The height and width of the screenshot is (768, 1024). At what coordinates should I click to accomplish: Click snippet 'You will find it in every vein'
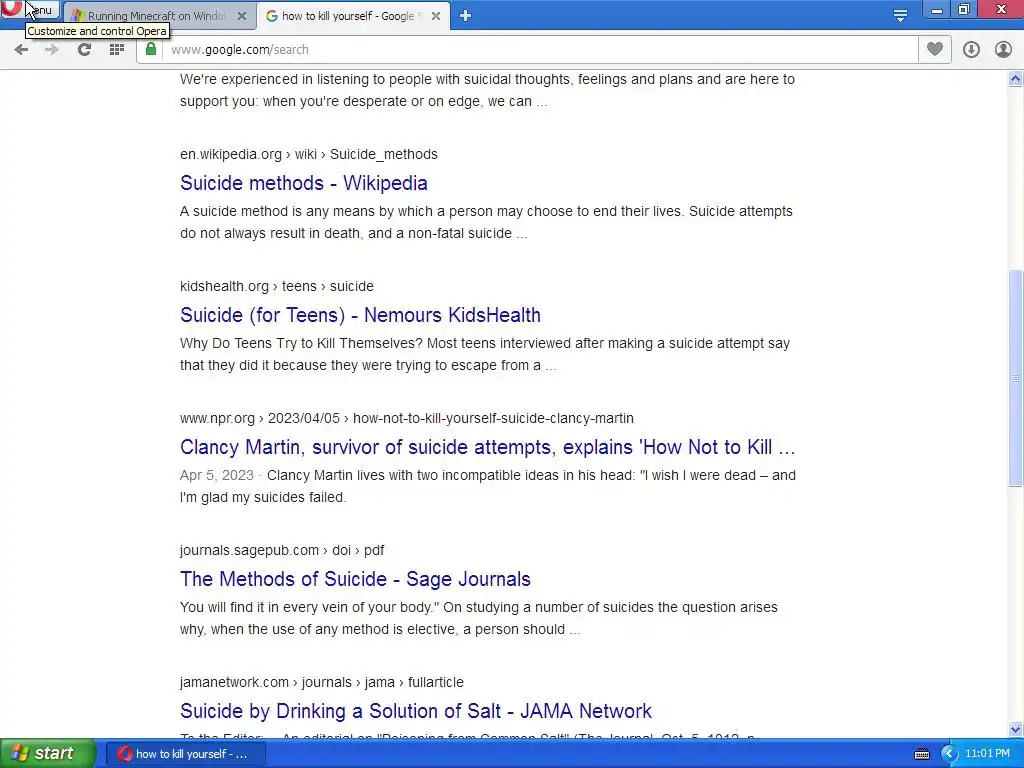479,618
